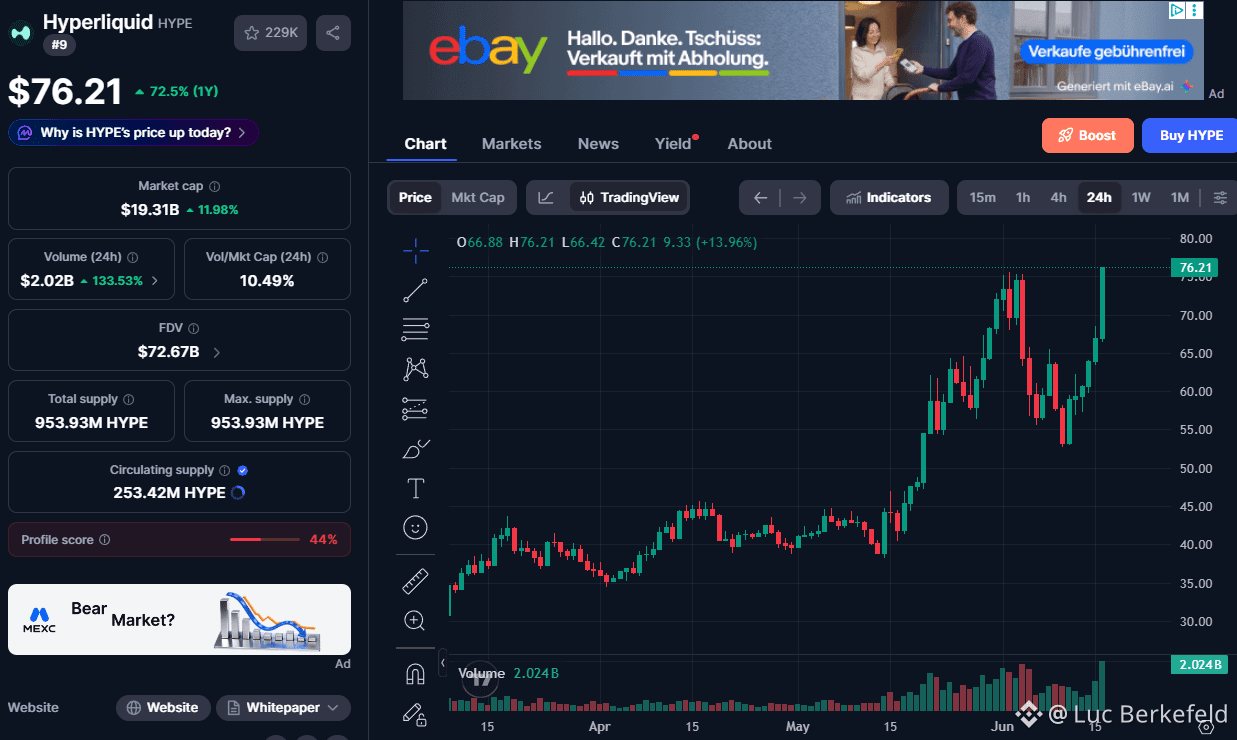Click the chart time zone settings icon
The width and height of the screenshot is (1237, 740).
pos(1206,727)
